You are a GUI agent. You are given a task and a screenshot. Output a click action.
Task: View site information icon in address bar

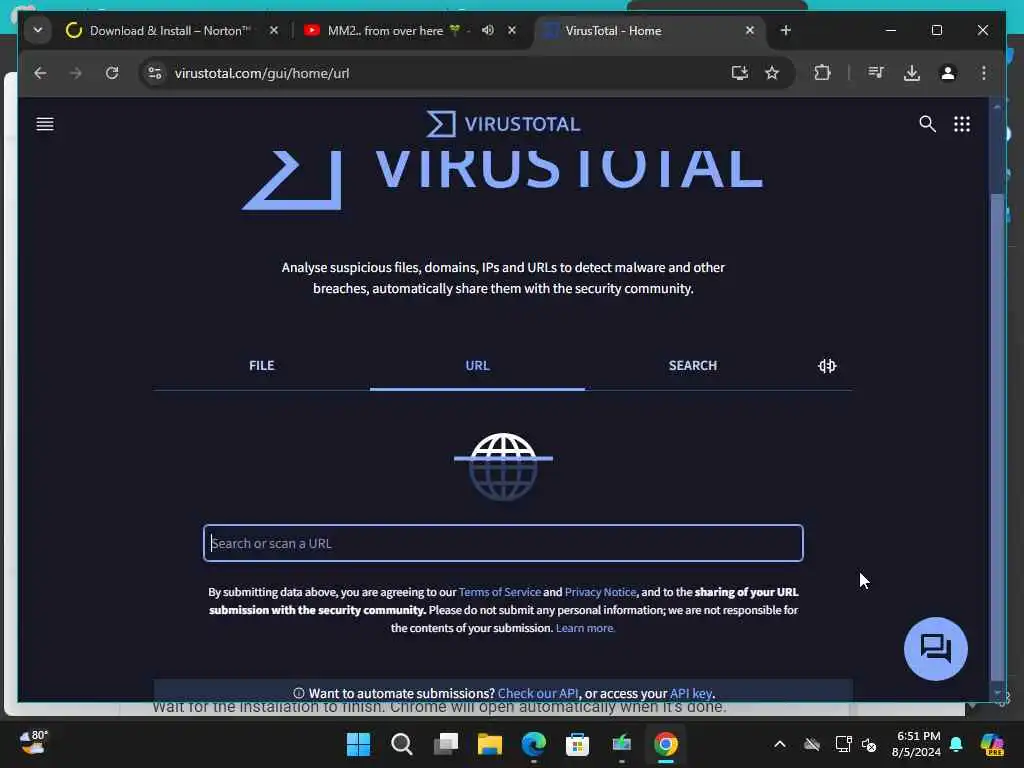click(155, 73)
